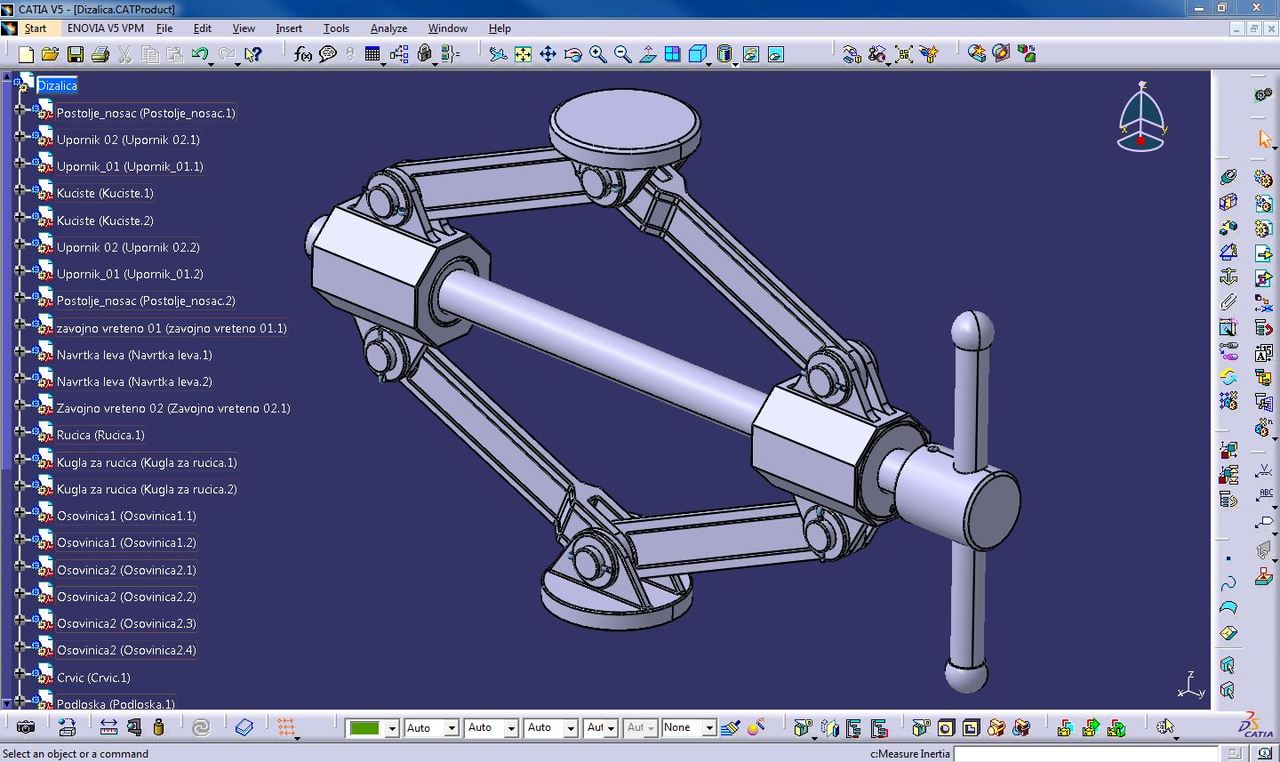The width and height of the screenshot is (1280, 762).
Task: Zoom out with the magnifier minus
Action: [x=623, y=54]
